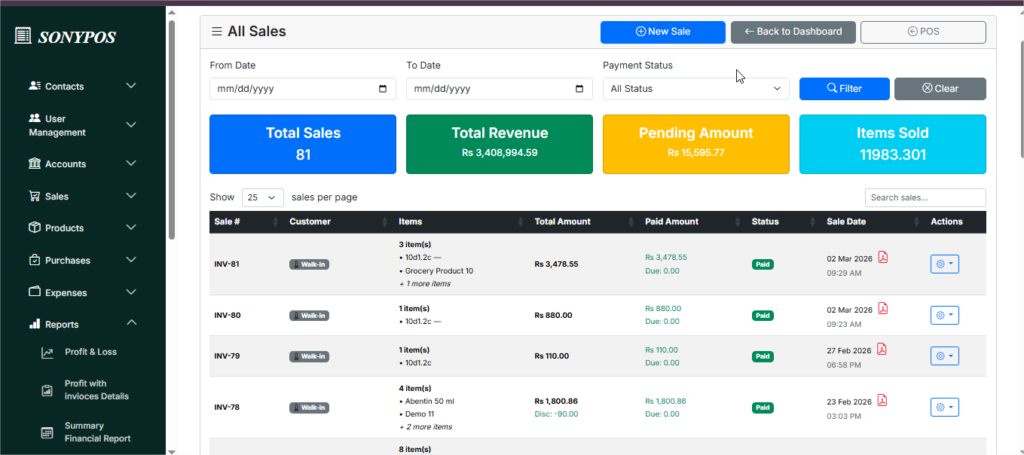Click the Back to Dashboard button
The height and width of the screenshot is (455, 1024).
792,32
